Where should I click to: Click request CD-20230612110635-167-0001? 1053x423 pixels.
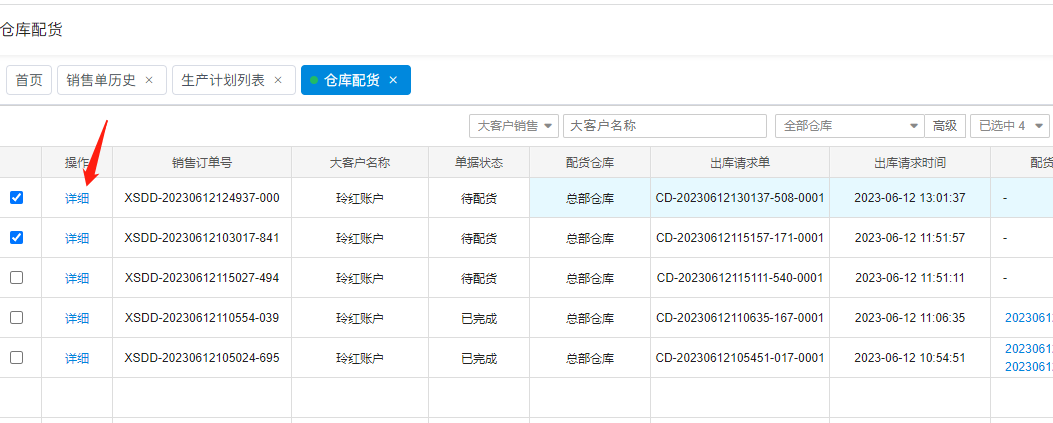[x=740, y=318]
